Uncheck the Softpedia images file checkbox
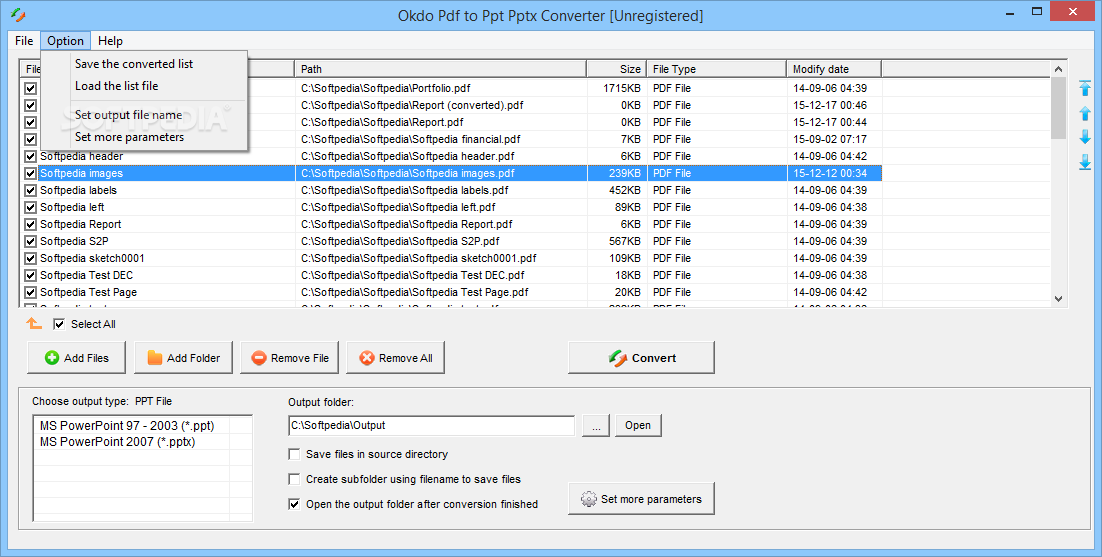The height and width of the screenshot is (557, 1102). 30,173
